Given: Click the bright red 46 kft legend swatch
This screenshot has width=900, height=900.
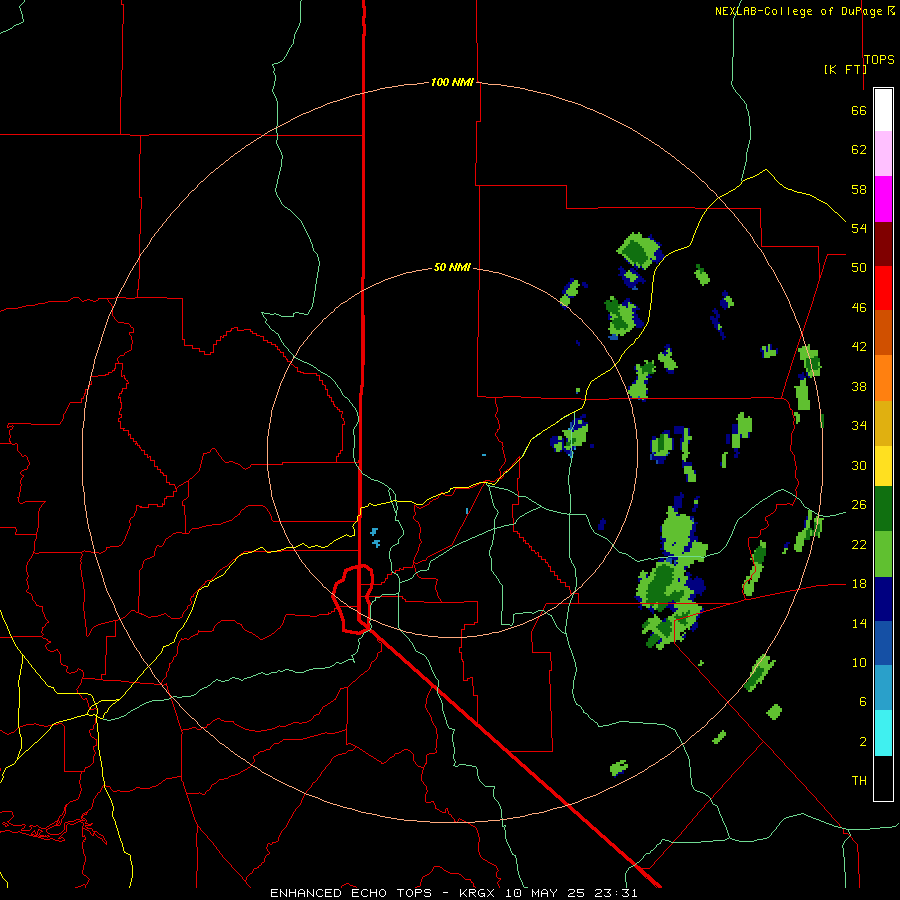Looking at the screenshot, I should (883, 288).
